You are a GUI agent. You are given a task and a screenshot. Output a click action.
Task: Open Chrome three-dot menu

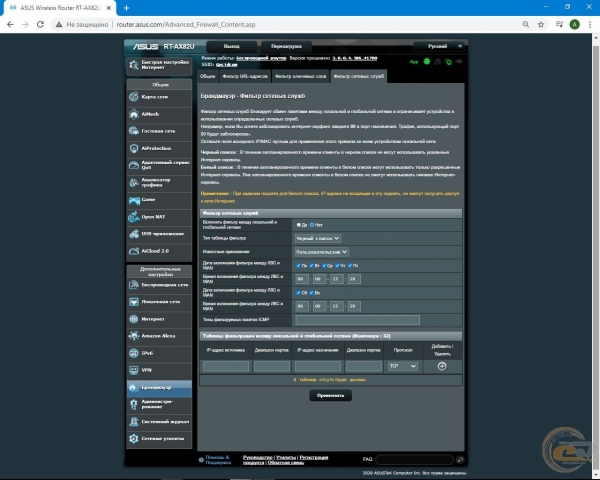tap(590, 24)
